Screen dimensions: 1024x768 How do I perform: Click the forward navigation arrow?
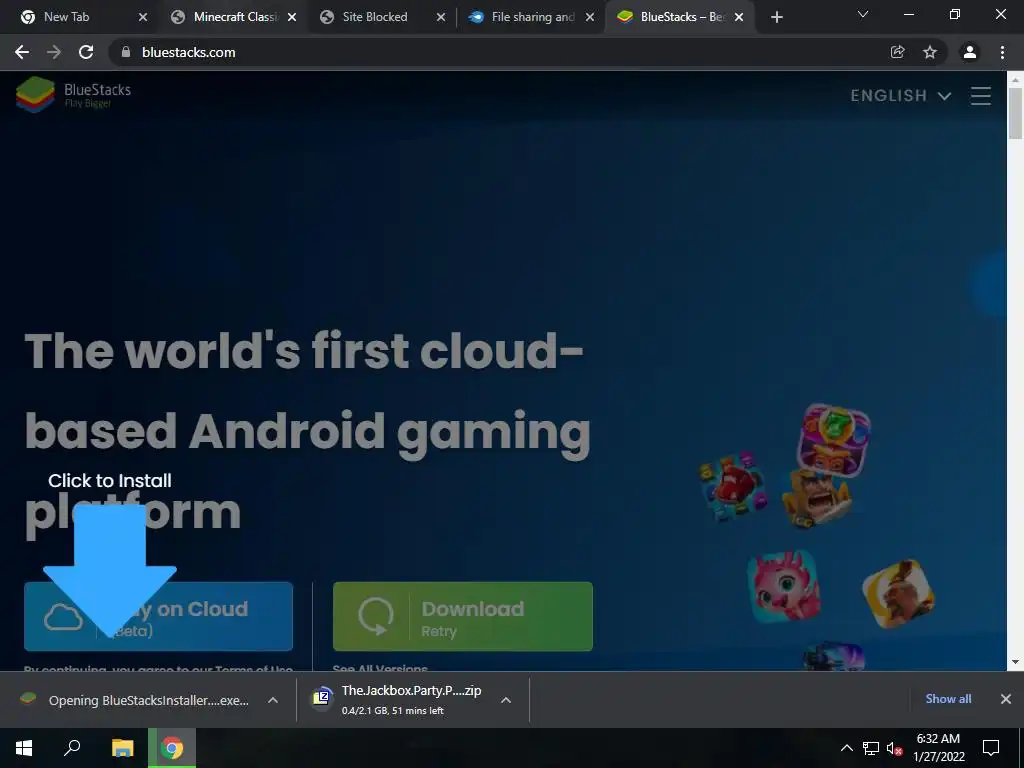[x=54, y=52]
